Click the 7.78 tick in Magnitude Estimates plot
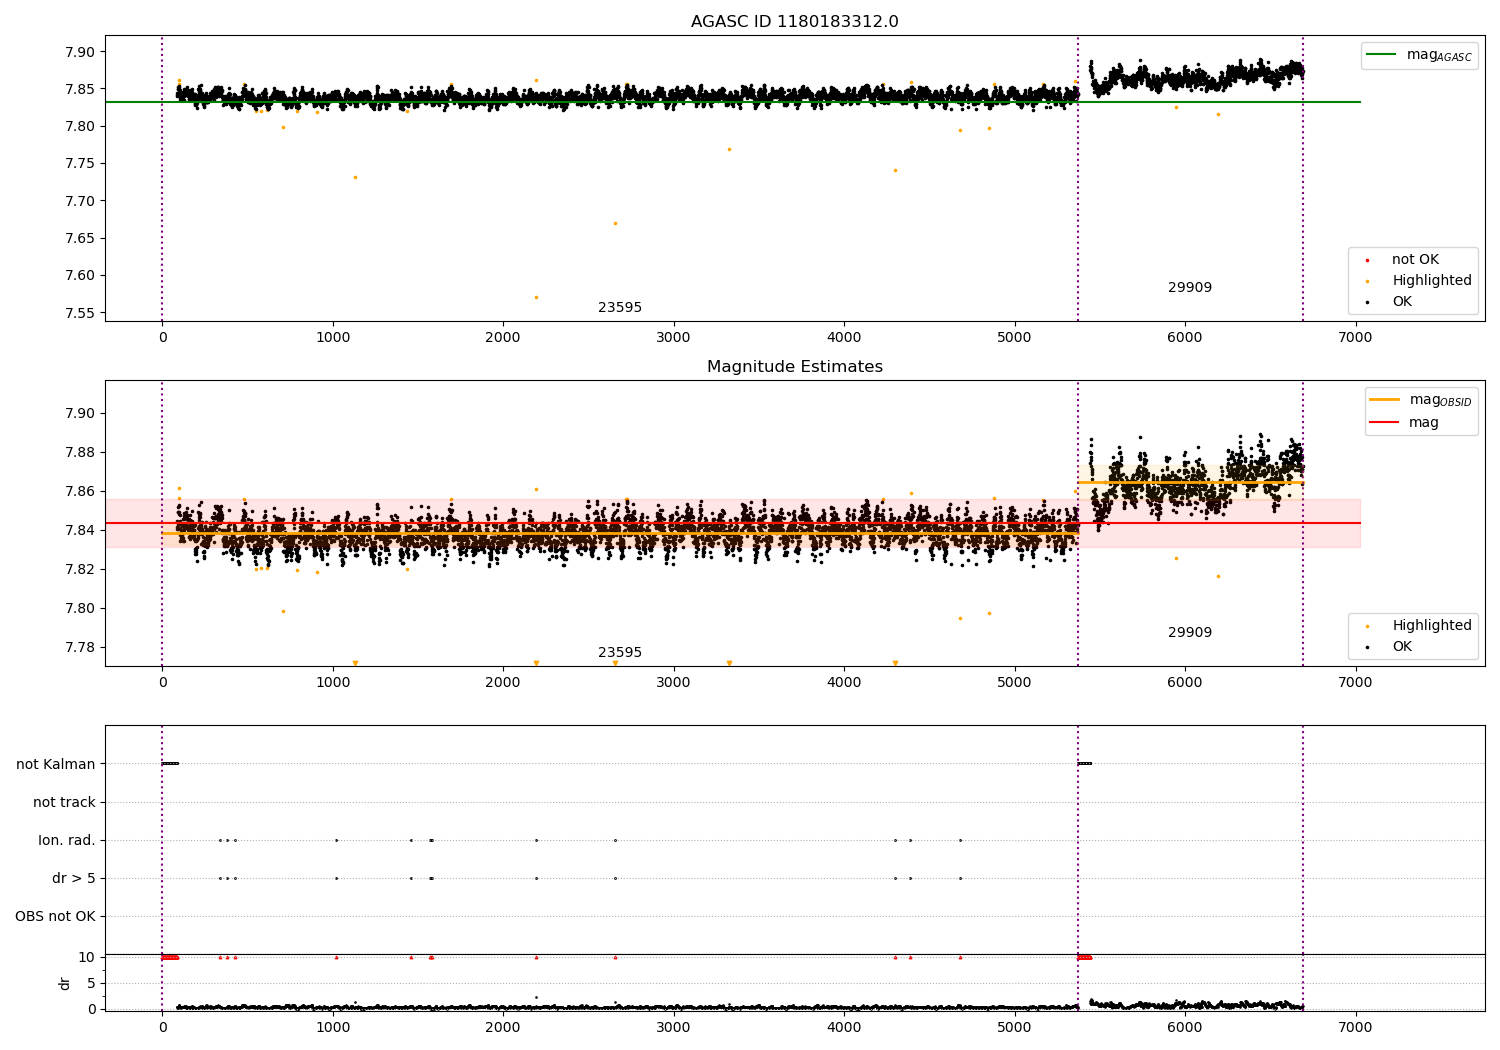The height and width of the screenshot is (1050, 1500). click(79, 647)
